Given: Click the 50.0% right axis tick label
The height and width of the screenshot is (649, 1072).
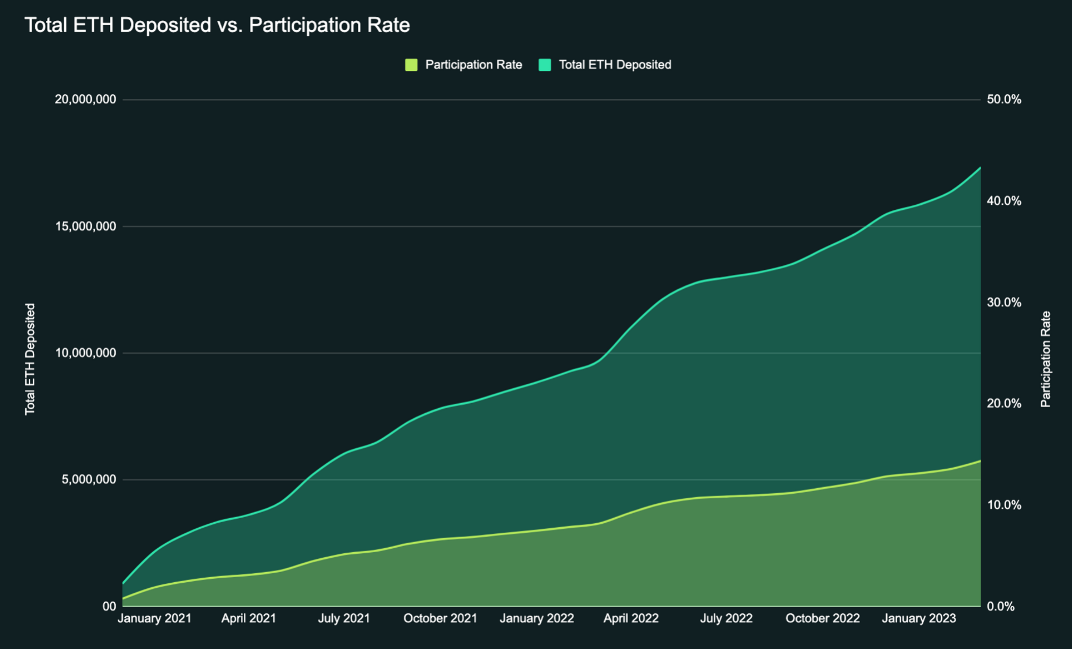Looking at the screenshot, I should 1003,100.
